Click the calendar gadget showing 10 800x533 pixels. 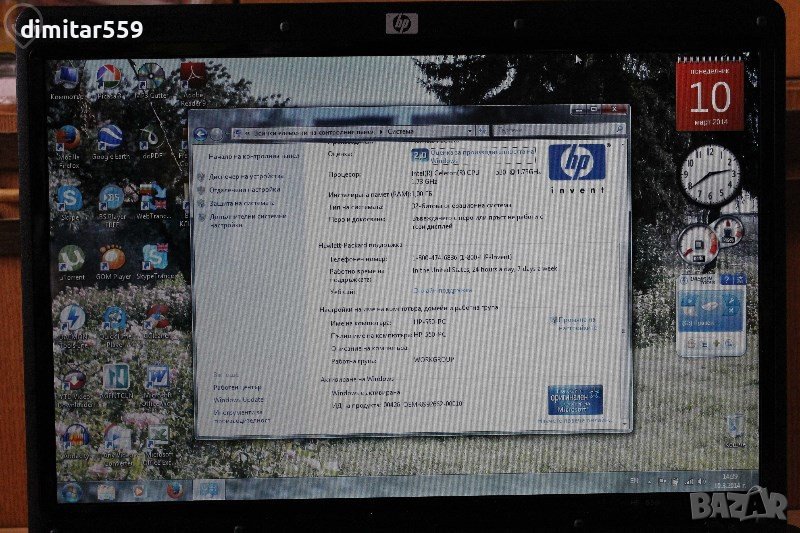(x=709, y=96)
